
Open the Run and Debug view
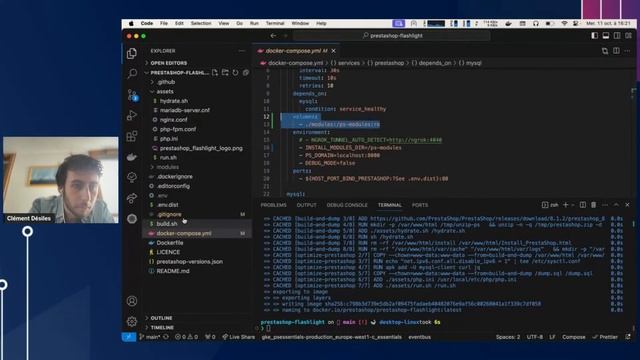click(x=132, y=116)
